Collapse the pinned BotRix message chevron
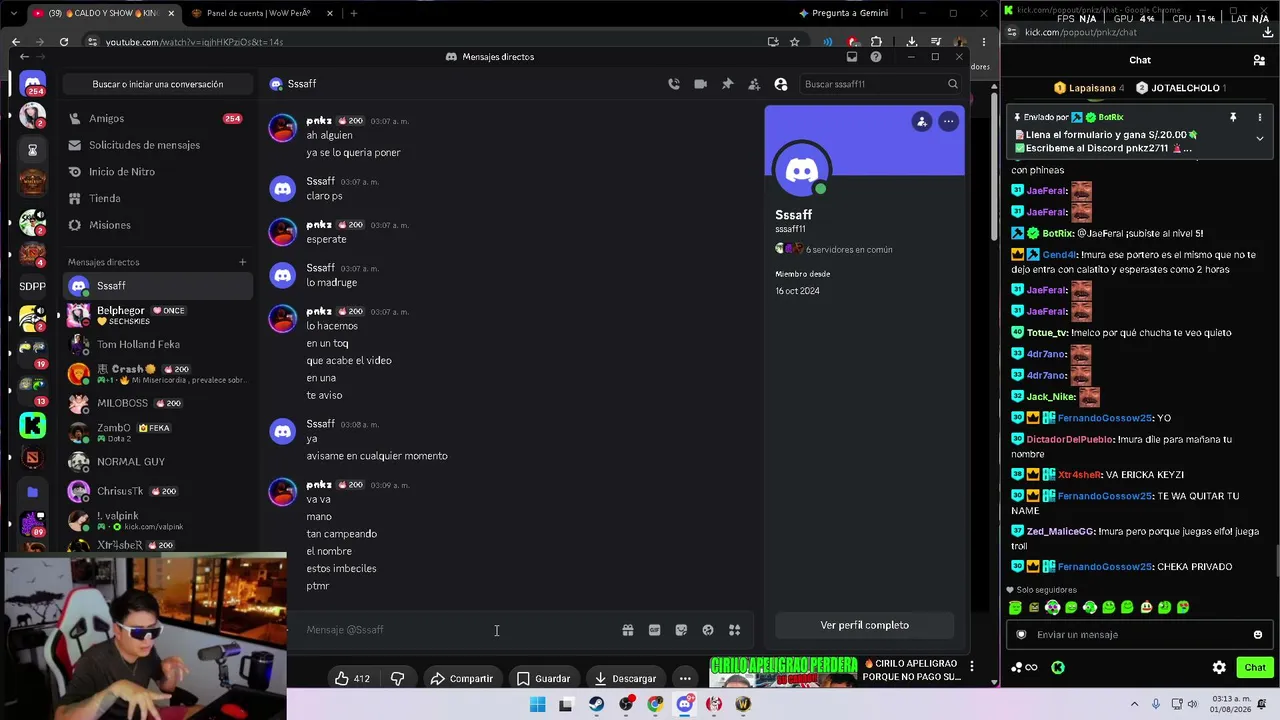This screenshot has height=720, width=1280. coord(1259,139)
